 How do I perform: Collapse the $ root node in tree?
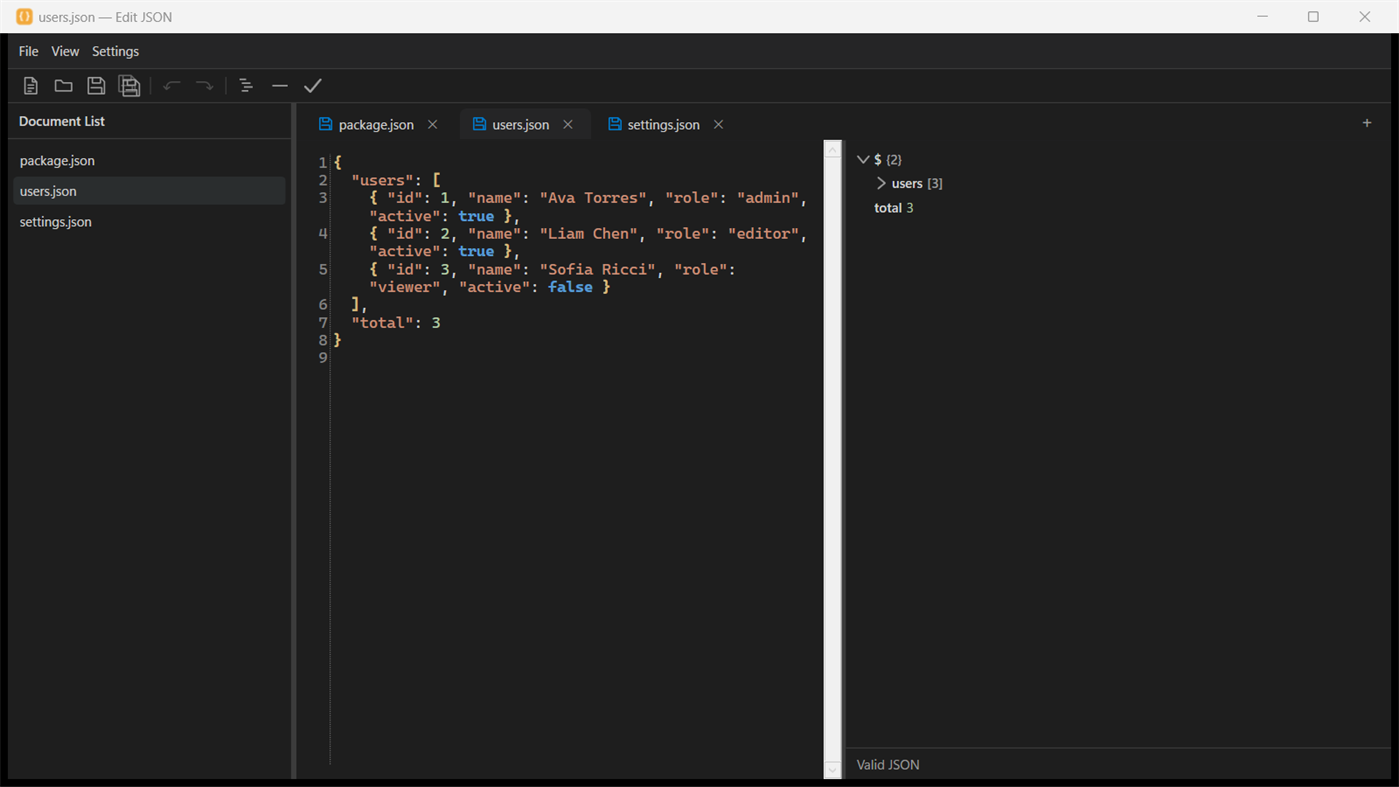[x=863, y=159]
